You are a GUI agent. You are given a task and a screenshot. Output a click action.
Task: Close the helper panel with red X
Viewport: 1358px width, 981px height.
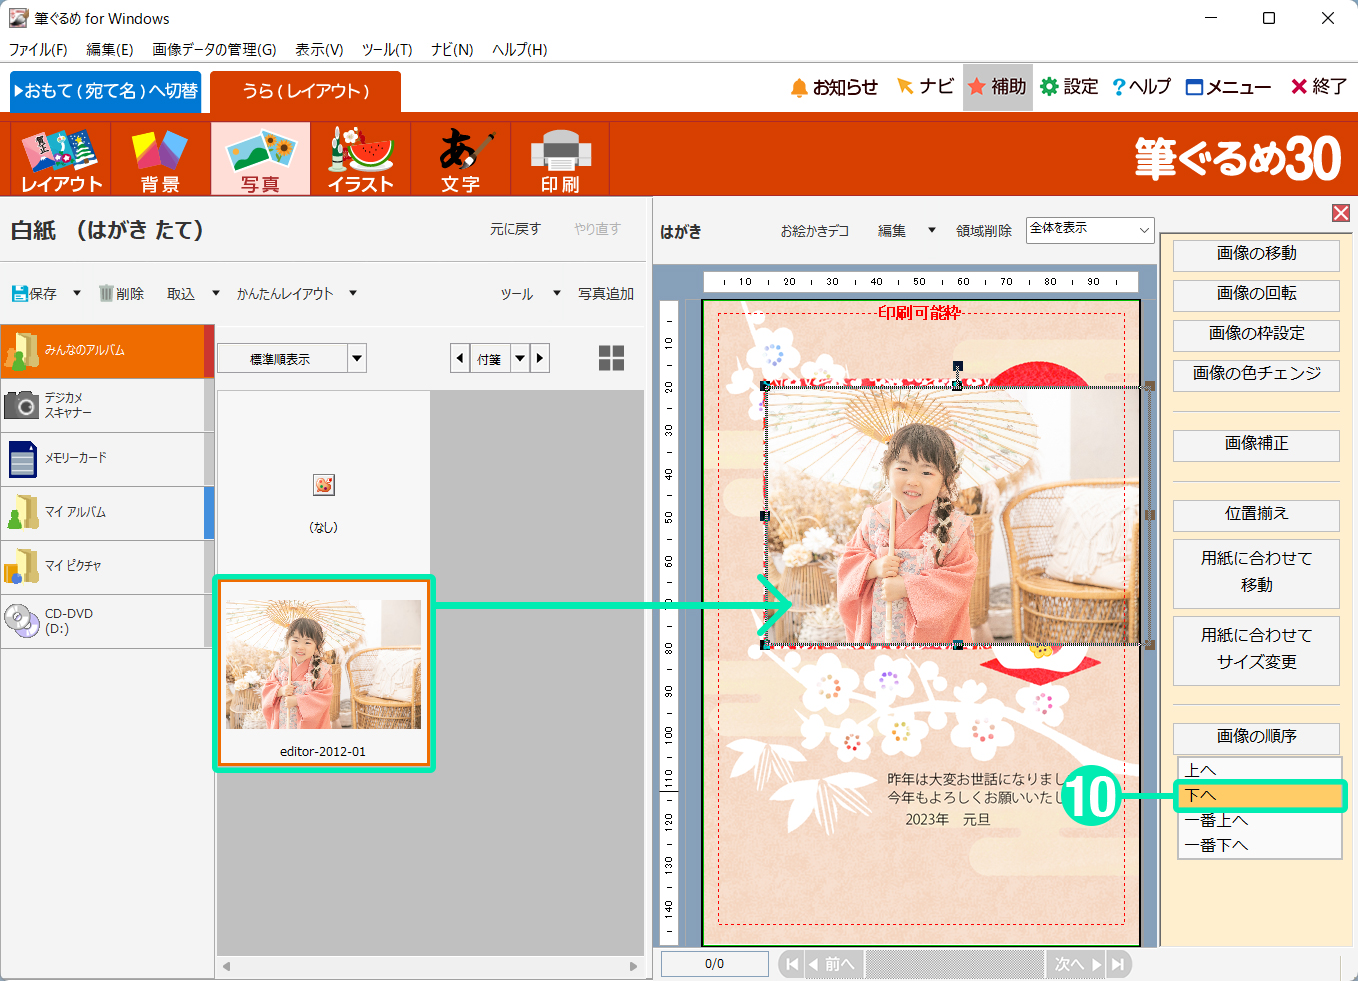pyautogui.click(x=1341, y=213)
